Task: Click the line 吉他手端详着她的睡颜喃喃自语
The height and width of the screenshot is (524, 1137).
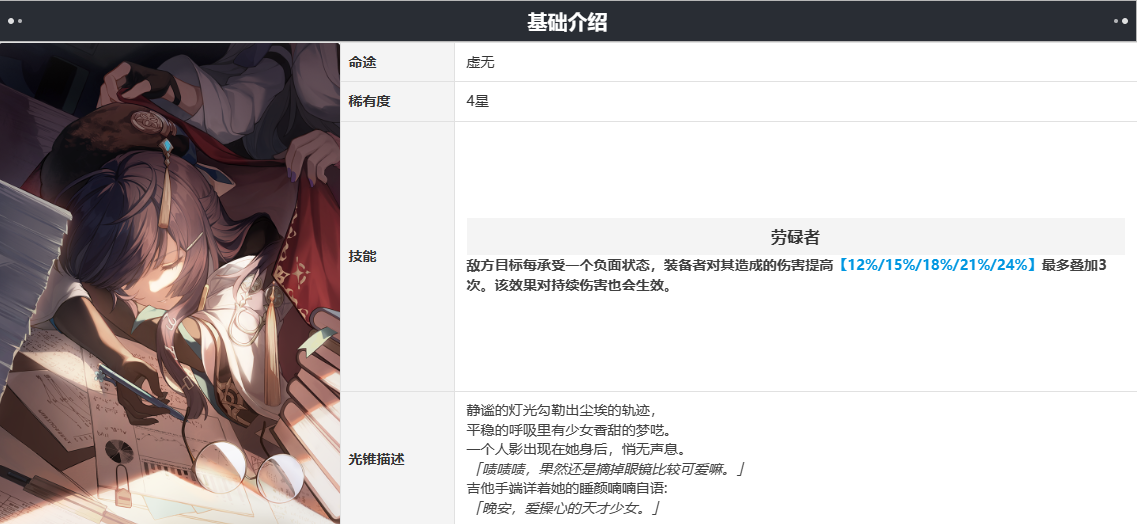Action: click(569, 489)
